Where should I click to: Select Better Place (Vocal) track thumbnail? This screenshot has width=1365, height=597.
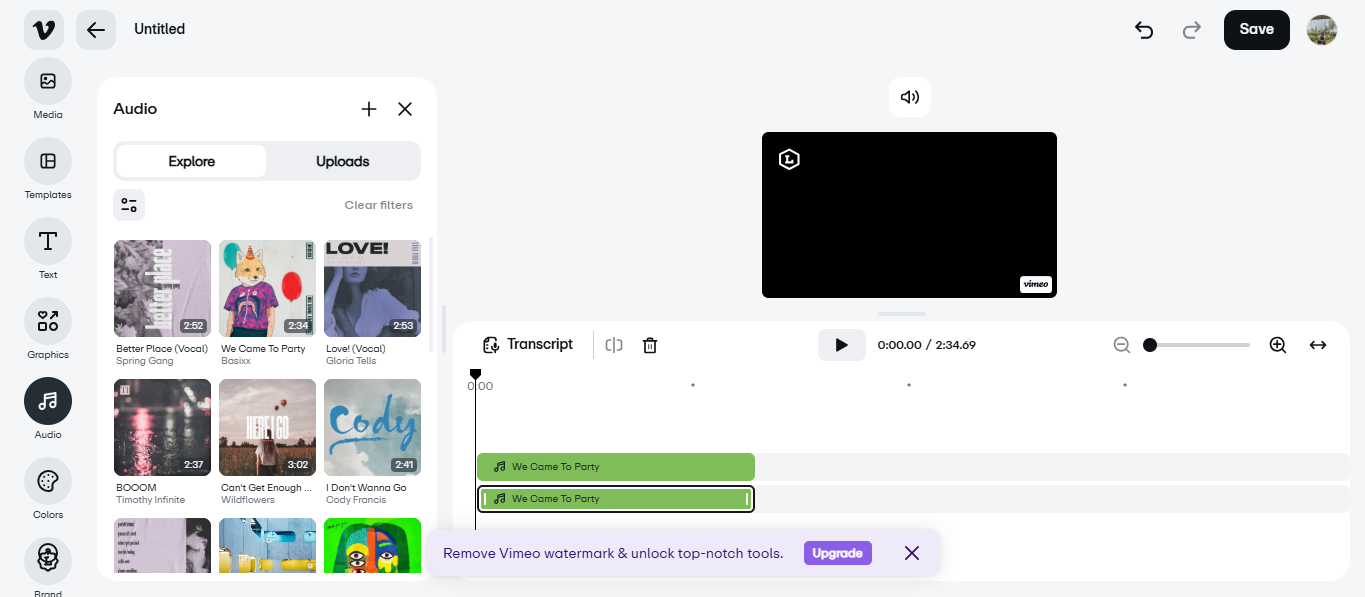pyautogui.click(x=163, y=288)
